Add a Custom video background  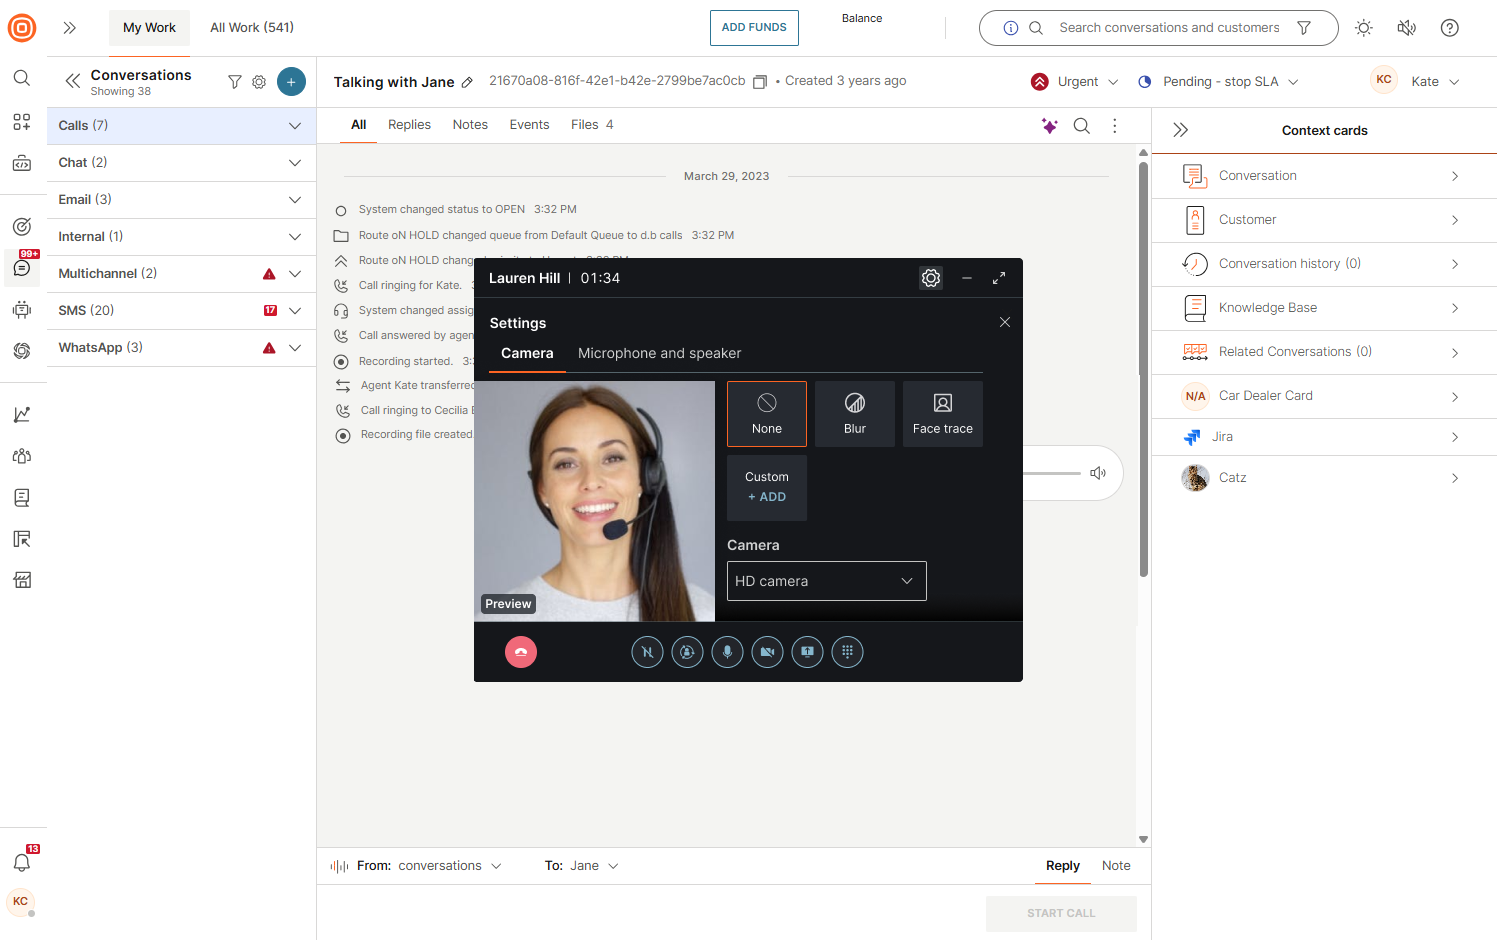point(766,488)
